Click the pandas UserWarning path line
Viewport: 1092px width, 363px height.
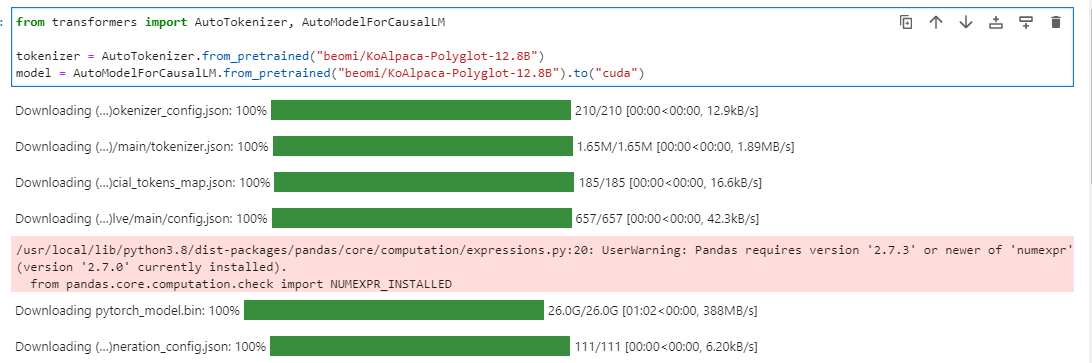click(x=543, y=251)
